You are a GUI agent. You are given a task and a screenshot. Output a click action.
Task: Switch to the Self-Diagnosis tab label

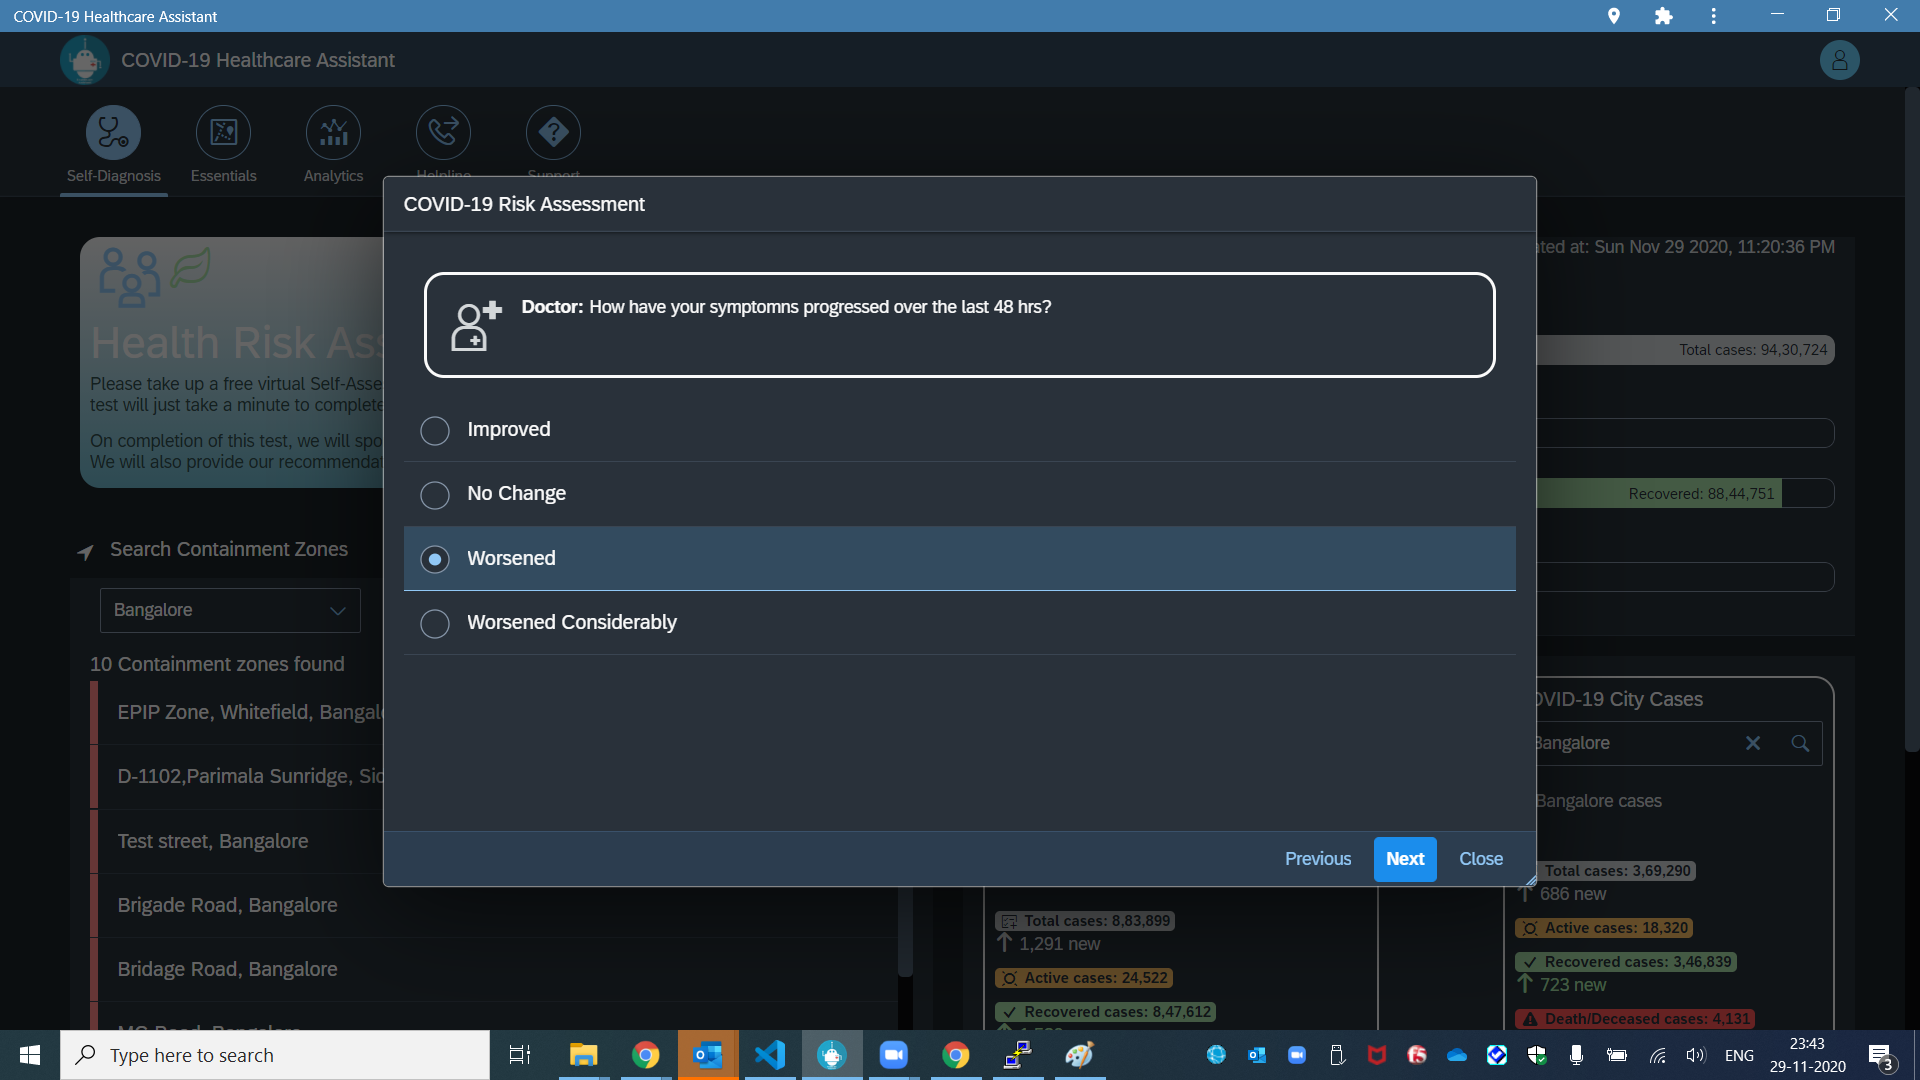point(113,176)
